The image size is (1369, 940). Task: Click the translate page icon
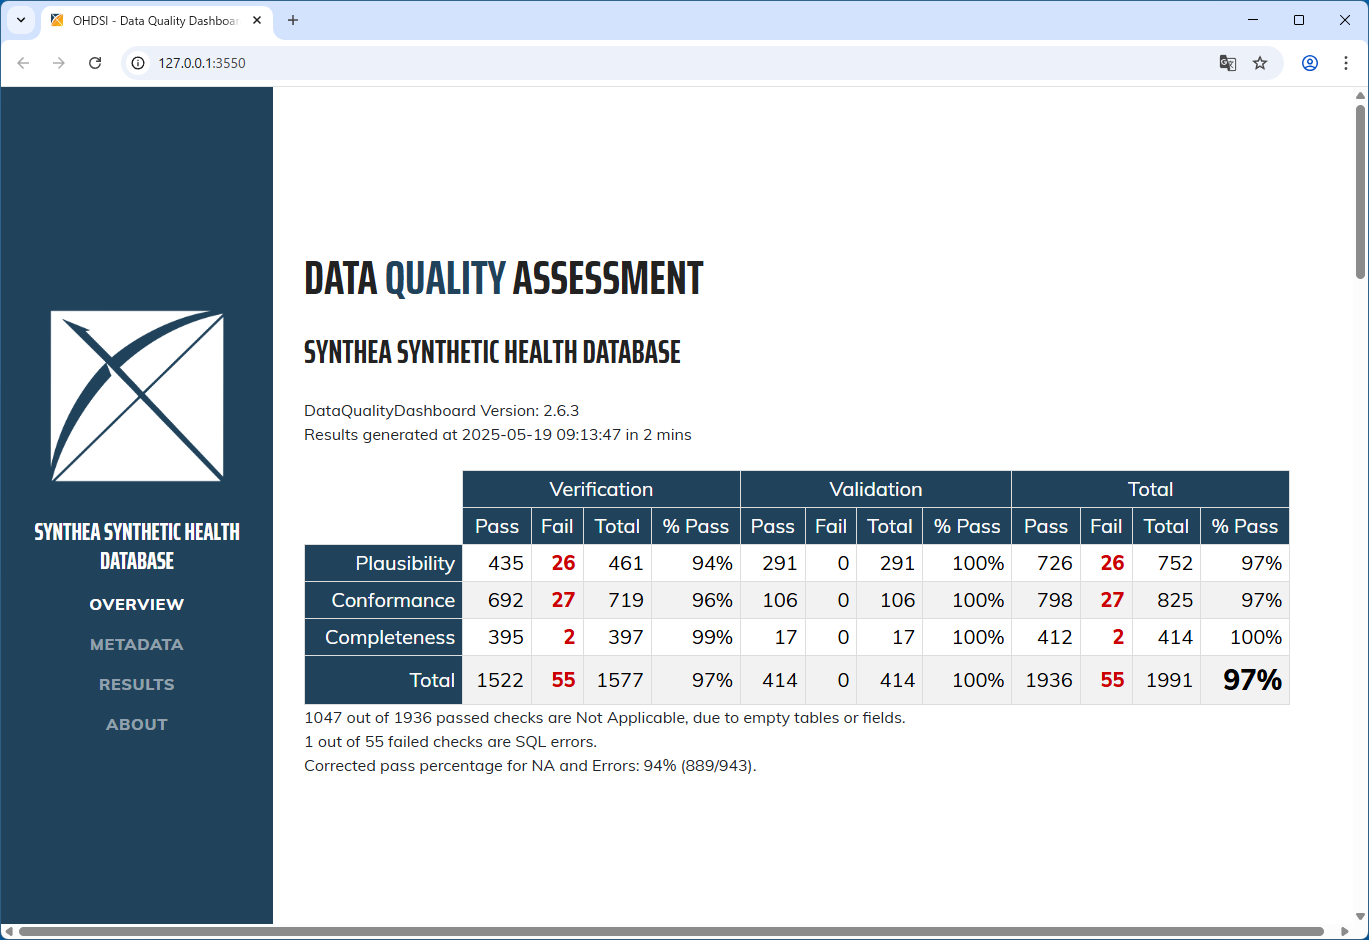1228,63
